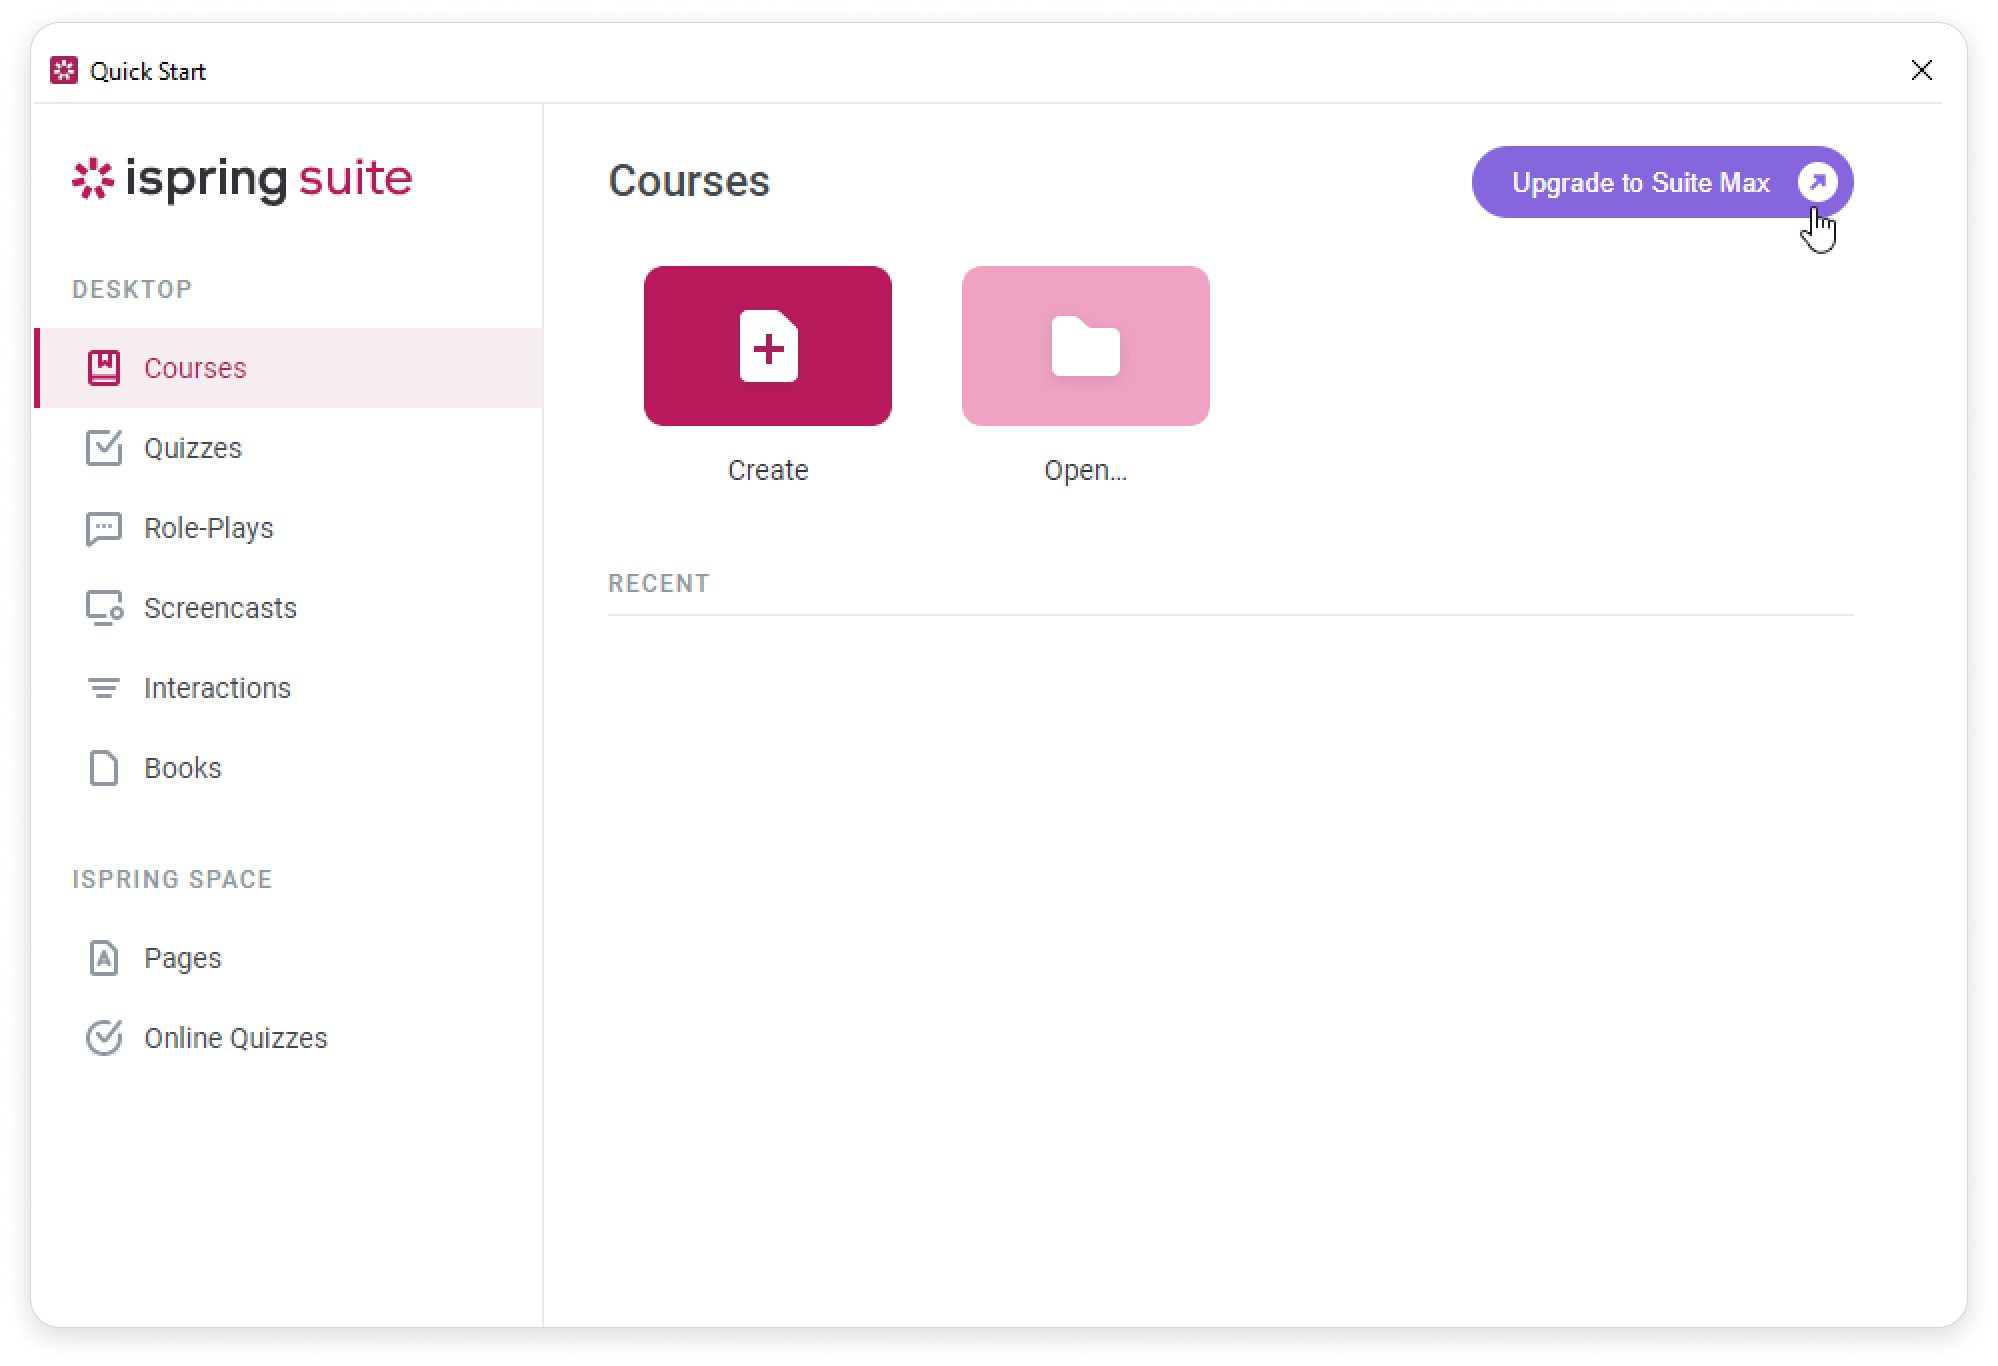Image resolution: width=1998 pixels, height=1366 pixels.
Task: Create a new course using the Create tile
Action: coord(768,346)
